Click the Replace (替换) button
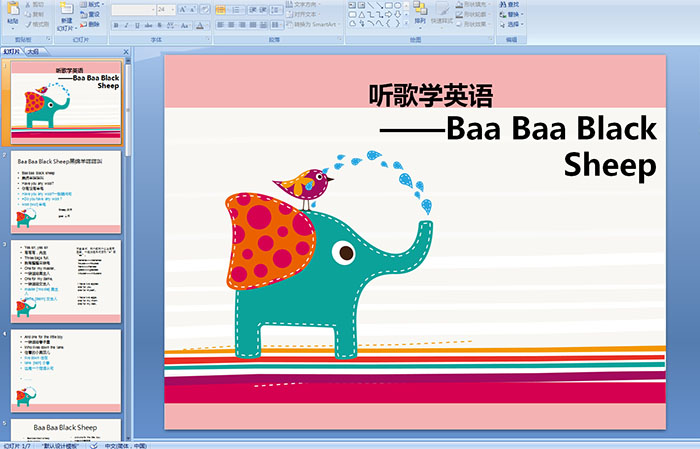This screenshot has height=449, width=700. (x=511, y=14)
